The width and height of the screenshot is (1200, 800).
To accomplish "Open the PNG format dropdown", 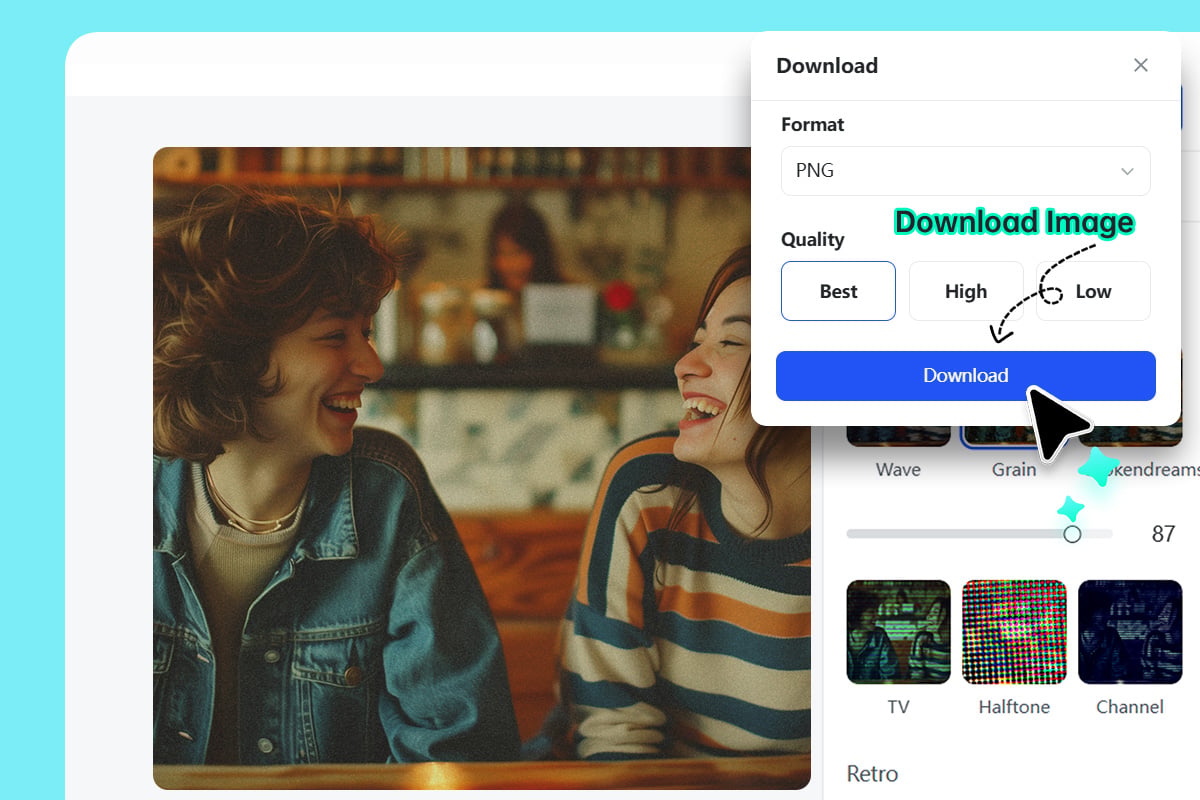I will (965, 171).
